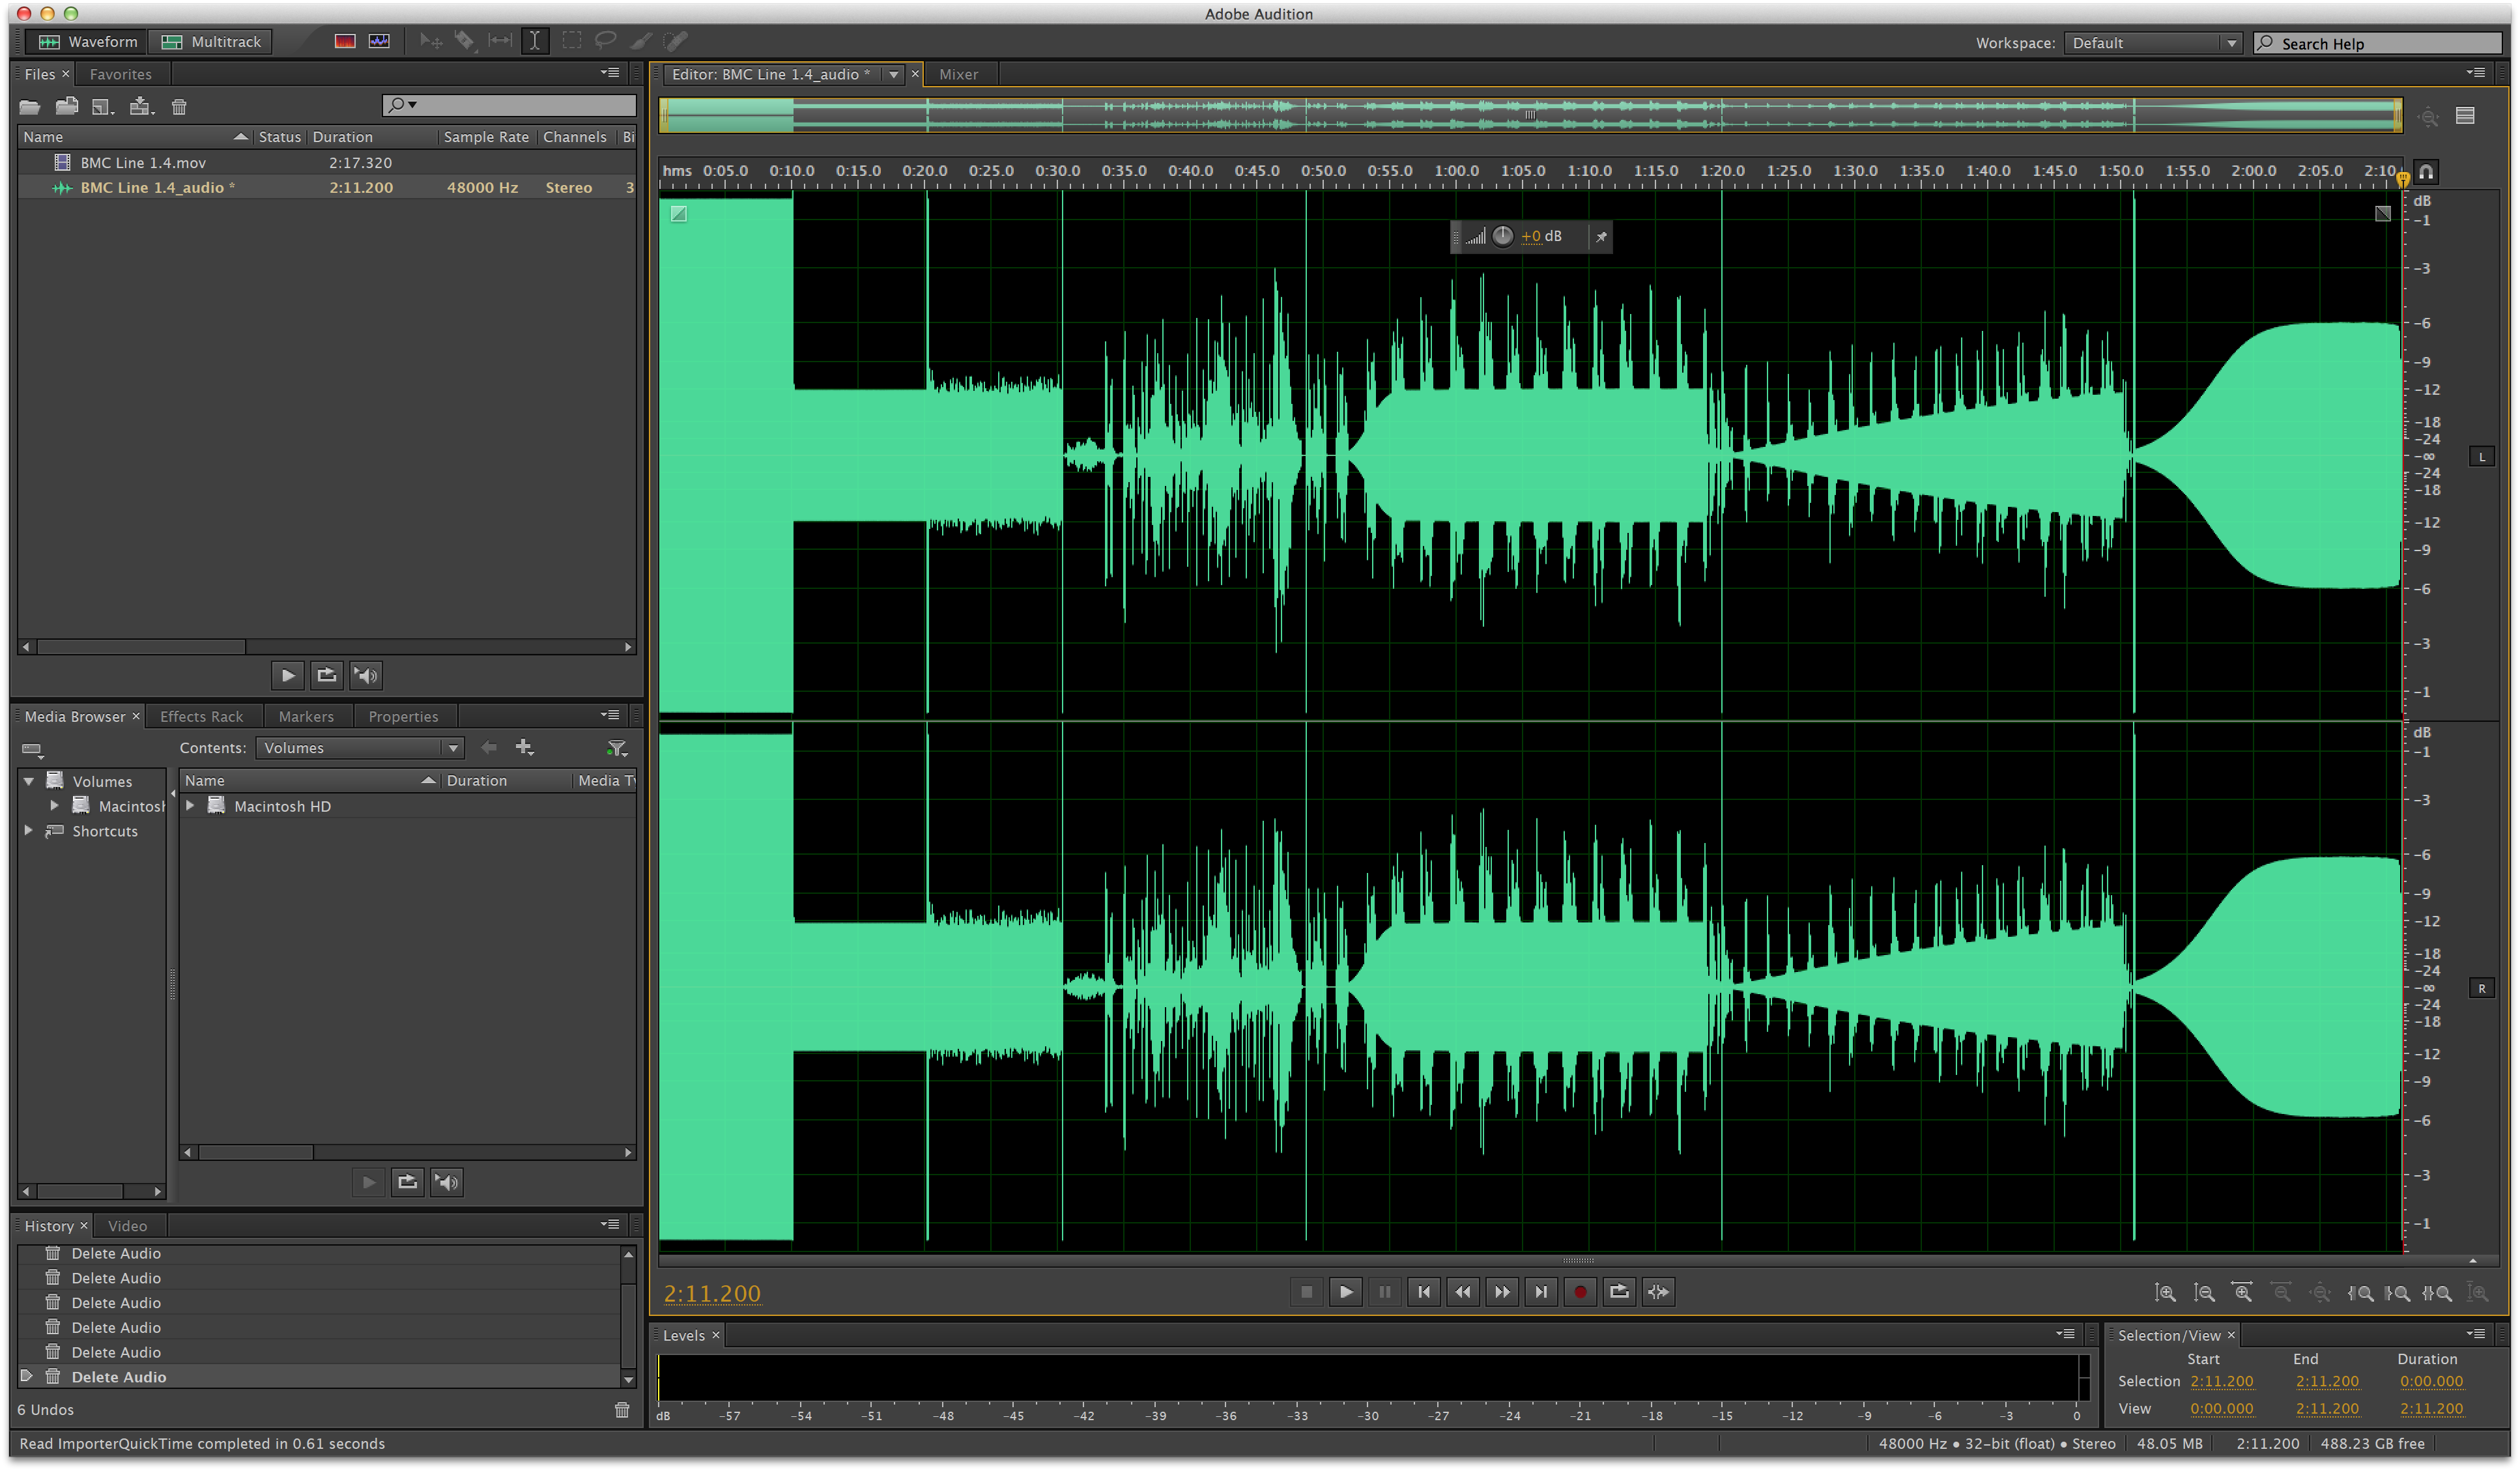Adjust the amplitude knob in the HUD
2520x1471 pixels.
coord(1503,237)
